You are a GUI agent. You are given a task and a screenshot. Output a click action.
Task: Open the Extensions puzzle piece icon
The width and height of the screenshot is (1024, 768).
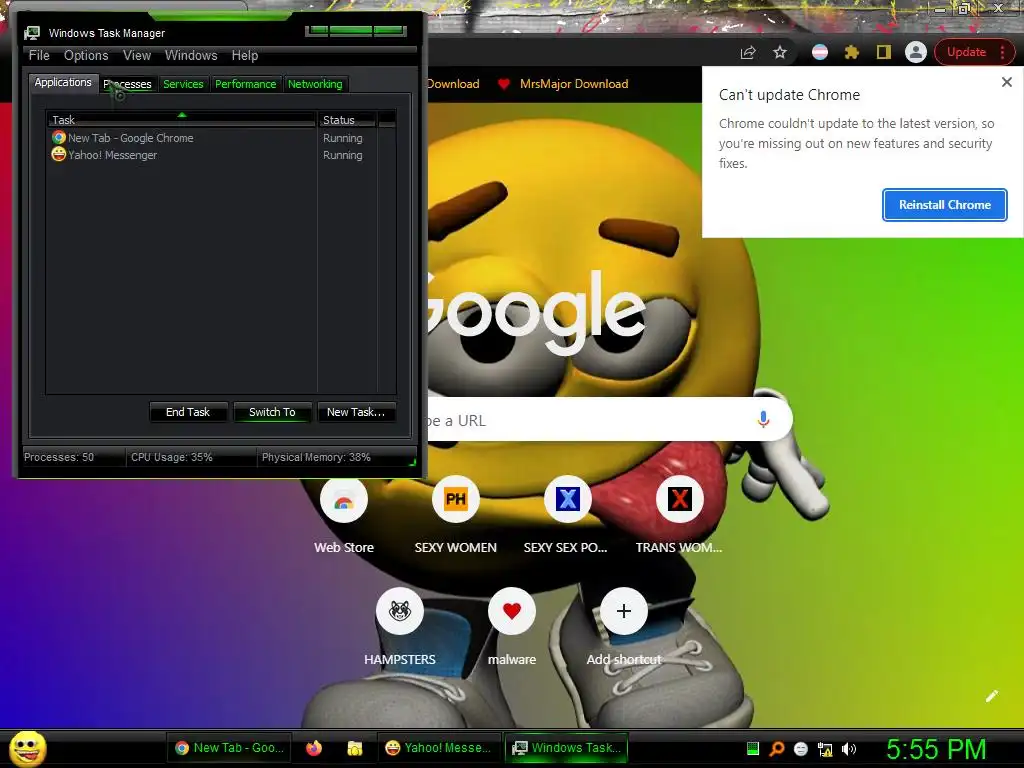coord(852,52)
